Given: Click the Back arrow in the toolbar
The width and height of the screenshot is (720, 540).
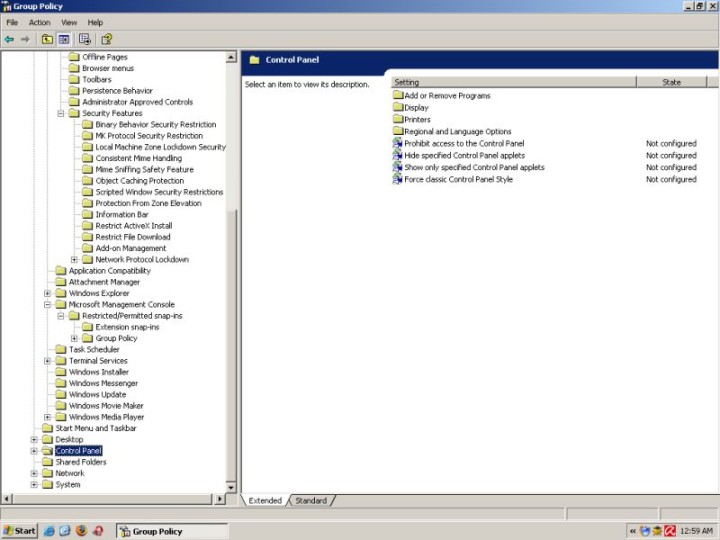Looking at the screenshot, I should 9,39.
